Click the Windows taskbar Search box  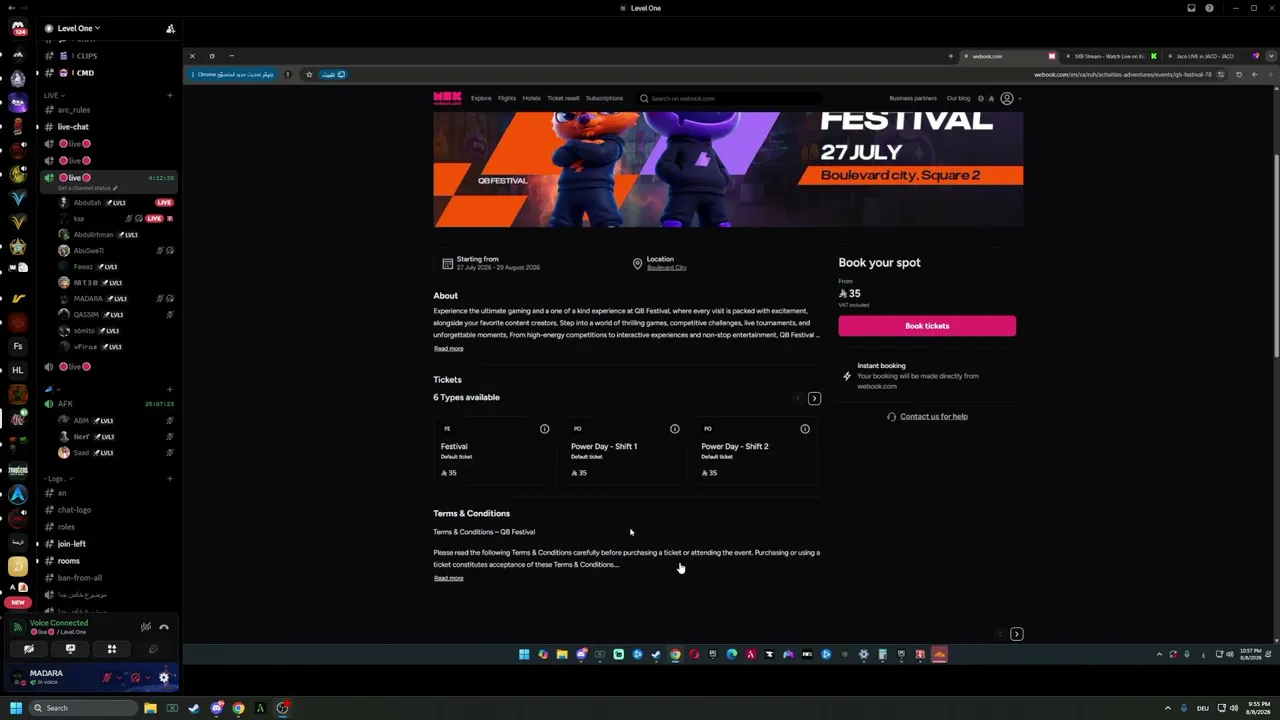(83, 708)
